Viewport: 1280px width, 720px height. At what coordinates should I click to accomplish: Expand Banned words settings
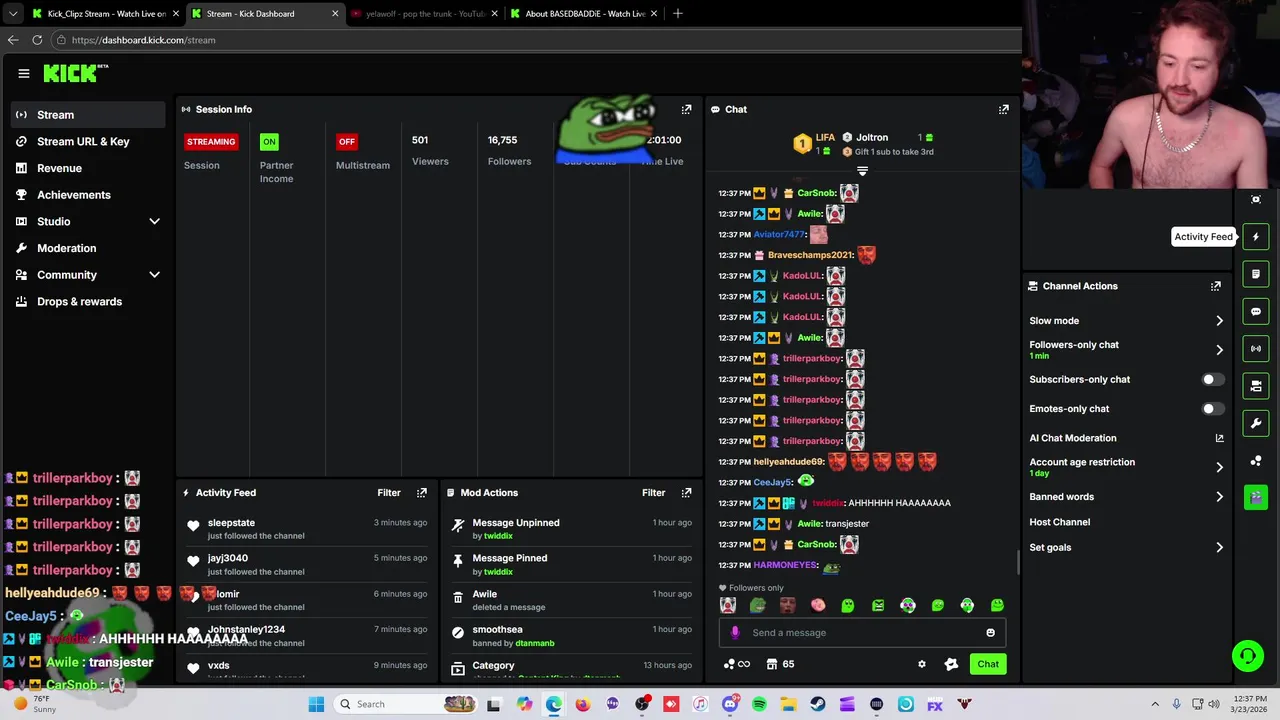coord(1219,497)
